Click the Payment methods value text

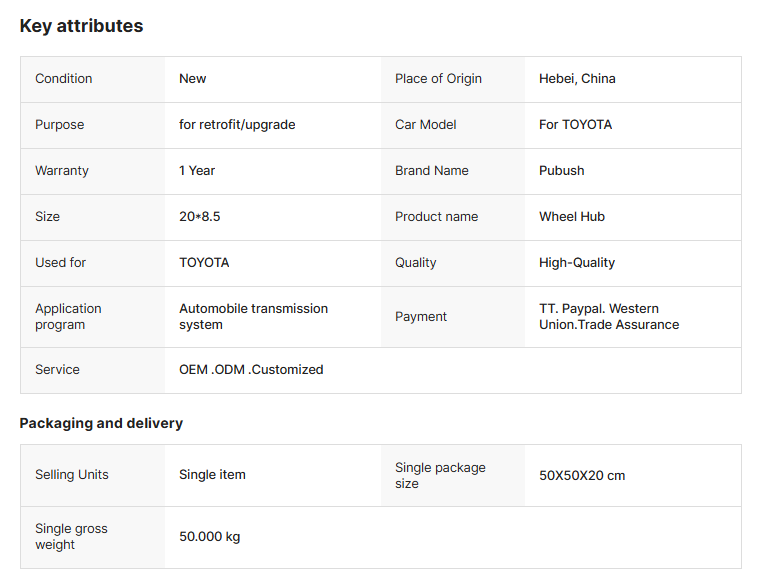tap(608, 317)
